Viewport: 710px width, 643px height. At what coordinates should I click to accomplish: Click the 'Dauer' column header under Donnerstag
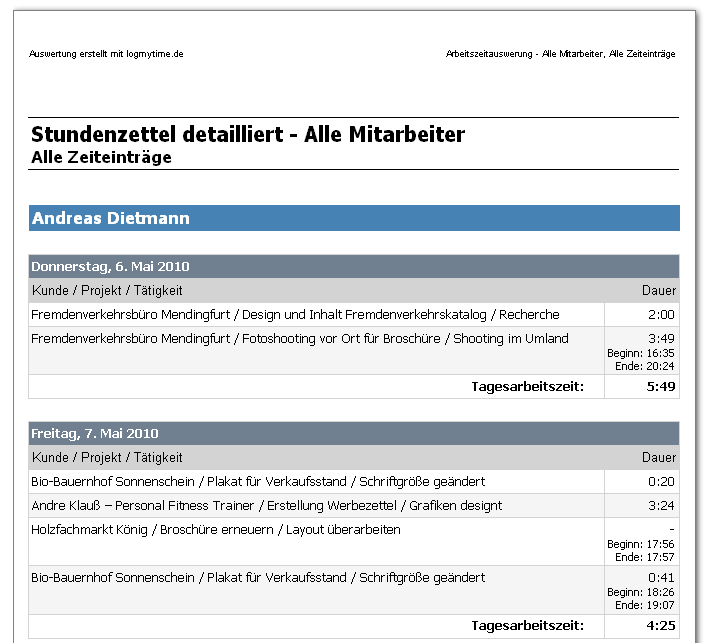[658, 291]
